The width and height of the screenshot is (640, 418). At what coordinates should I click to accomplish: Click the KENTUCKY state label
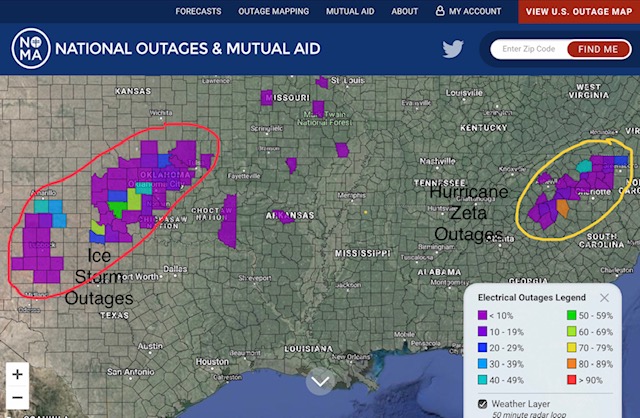(x=484, y=128)
